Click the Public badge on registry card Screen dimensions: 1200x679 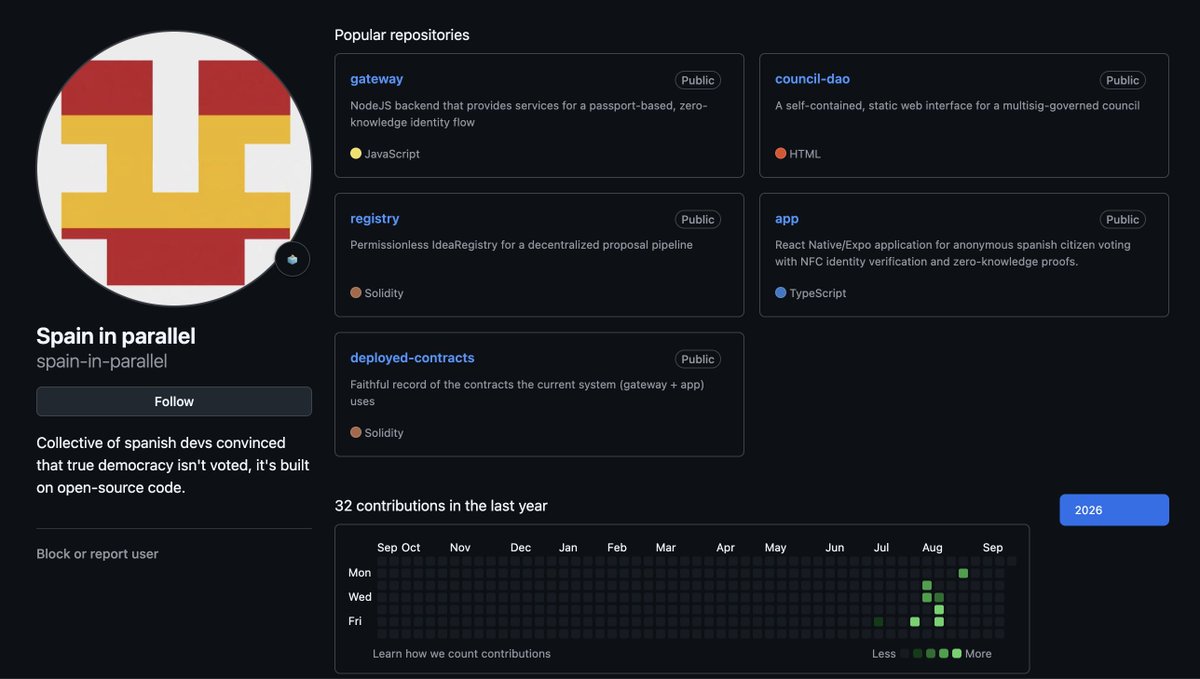point(698,220)
